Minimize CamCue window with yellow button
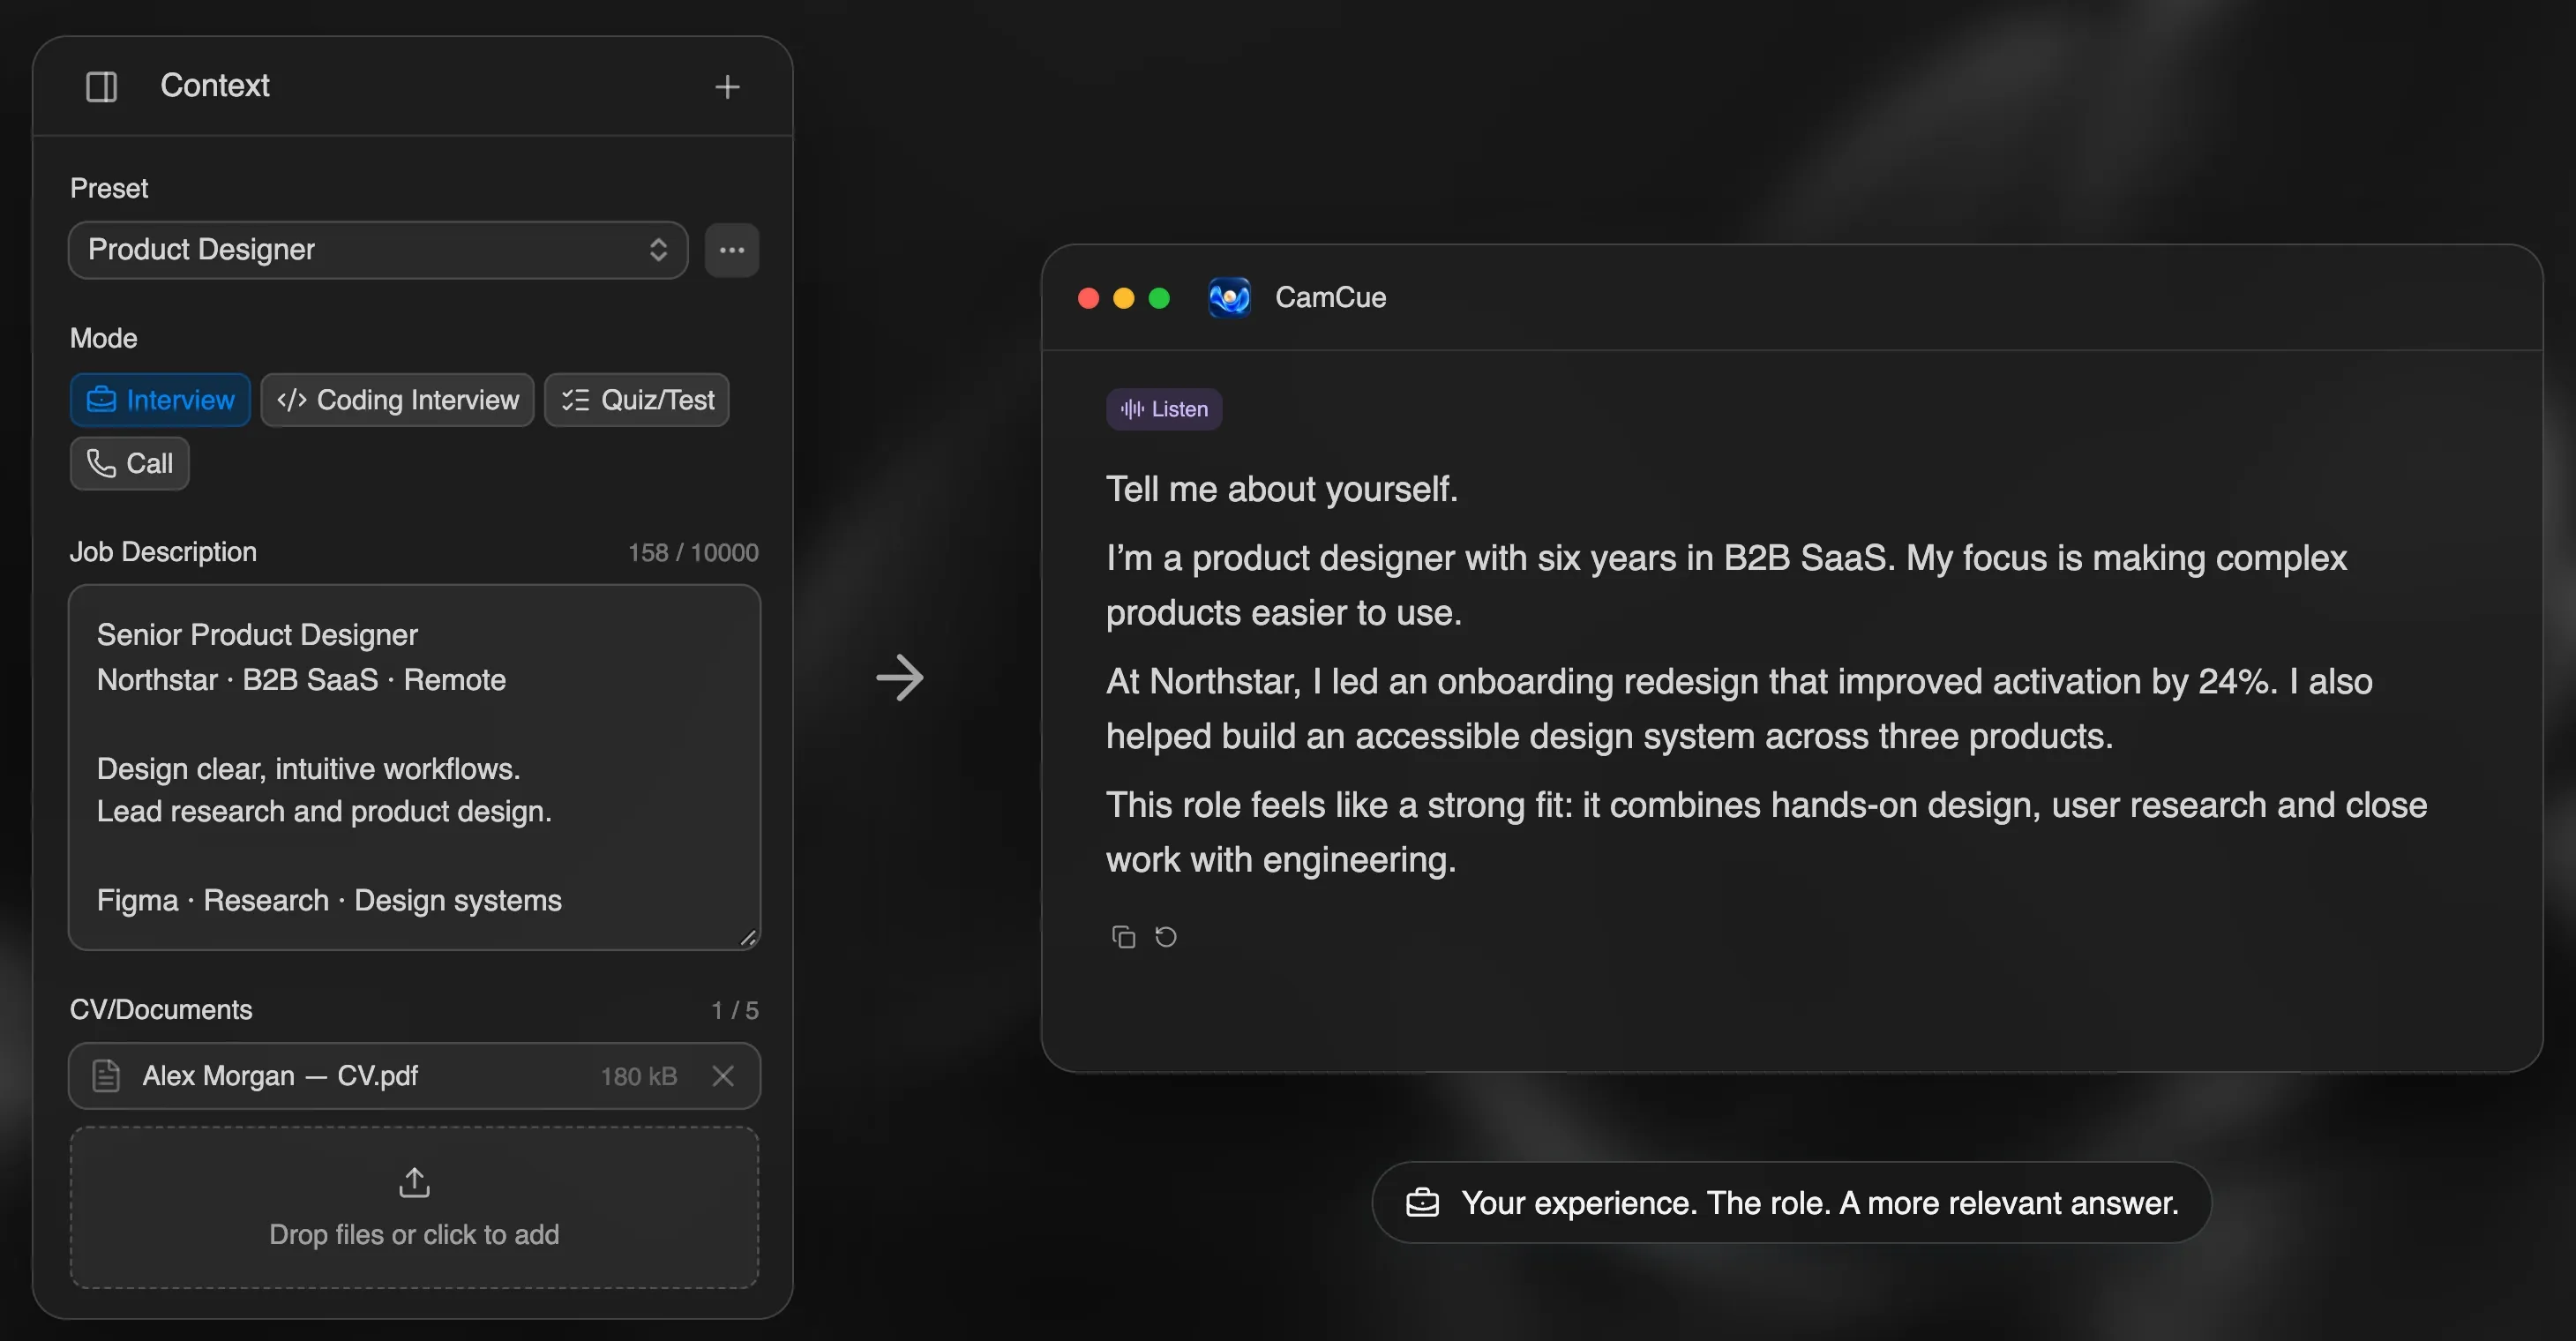 click(1124, 298)
